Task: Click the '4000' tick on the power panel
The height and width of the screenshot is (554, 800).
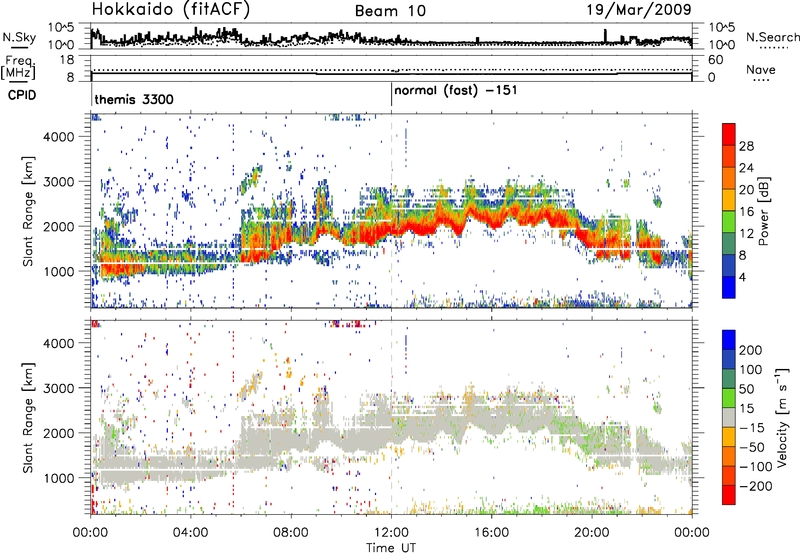Action: pyautogui.click(x=59, y=137)
